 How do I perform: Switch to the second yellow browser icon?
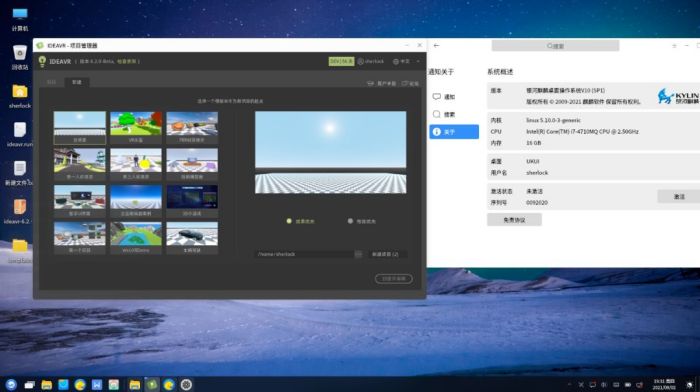point(169,384)
